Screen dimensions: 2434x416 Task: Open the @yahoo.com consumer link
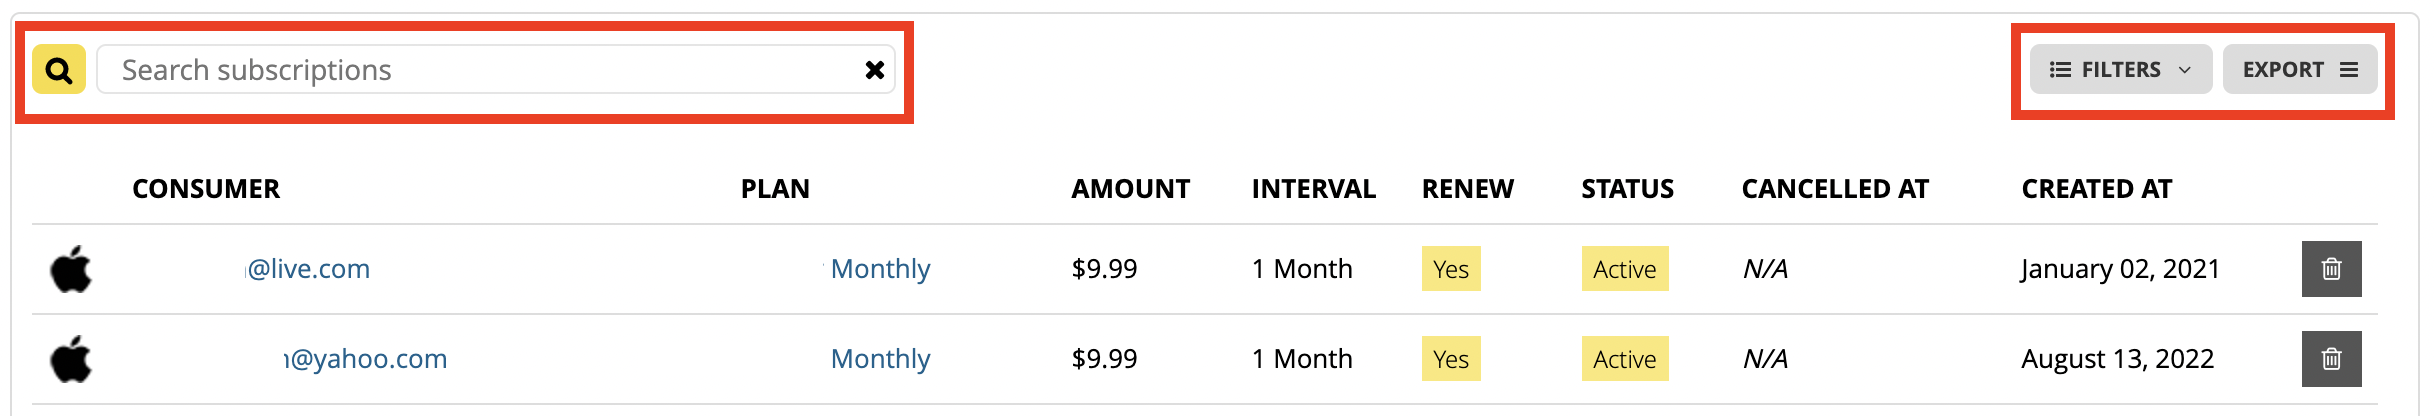pos(365,359)
